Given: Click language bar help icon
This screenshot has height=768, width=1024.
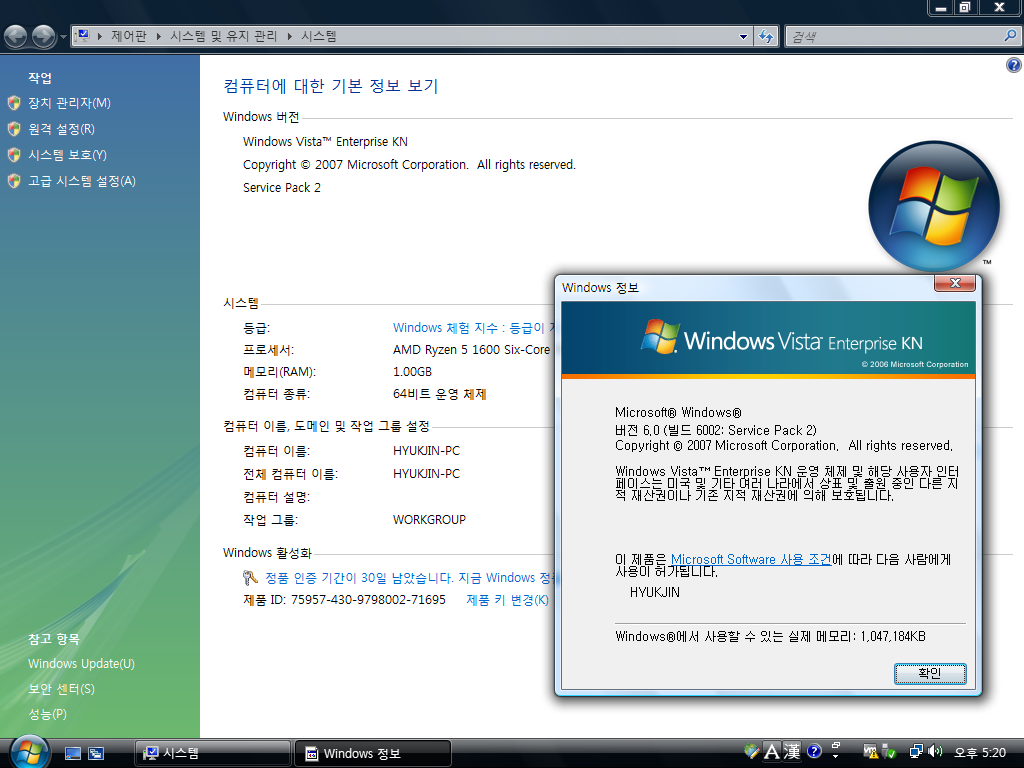Looking at the screenshot, I should coord(814,751).
